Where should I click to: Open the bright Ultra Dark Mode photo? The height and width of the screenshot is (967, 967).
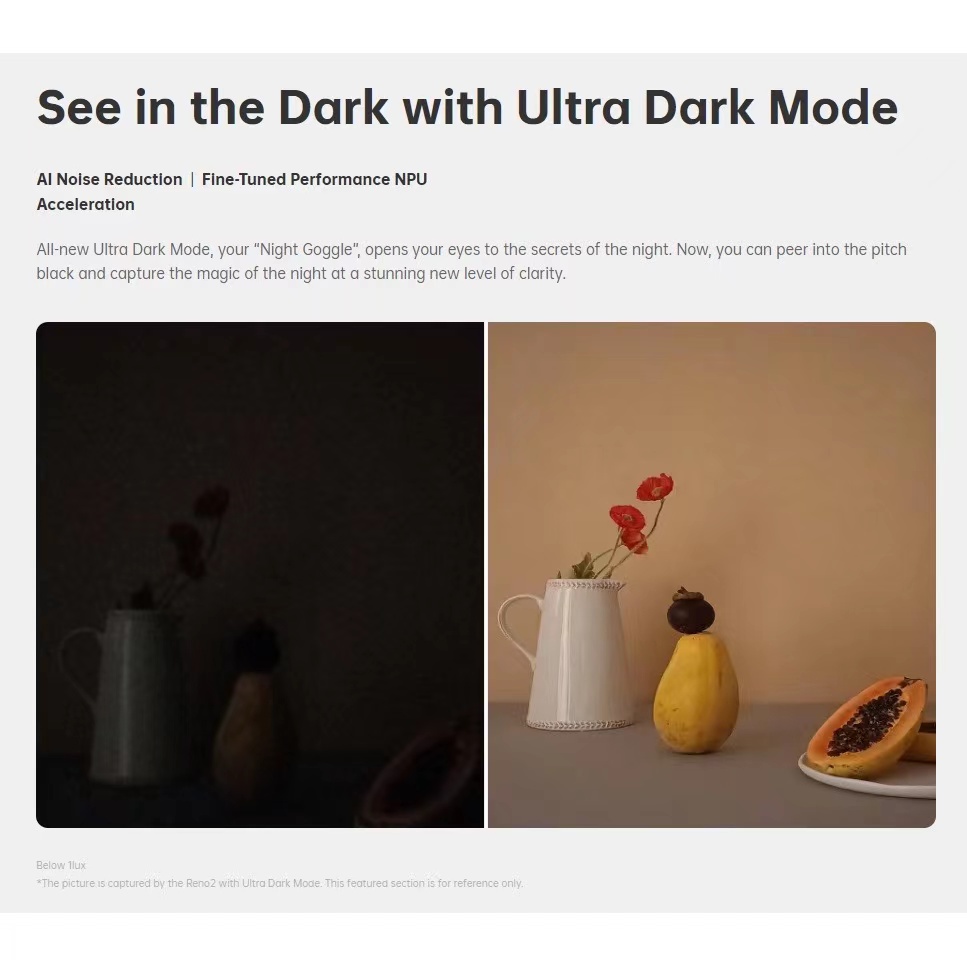click(712, 575)
